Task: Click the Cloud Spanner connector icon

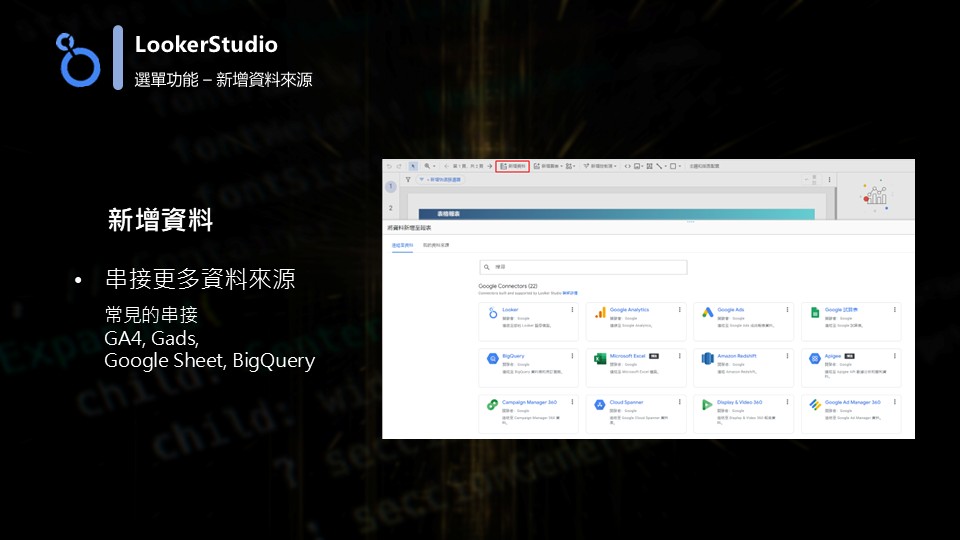Action: point(600,405)
